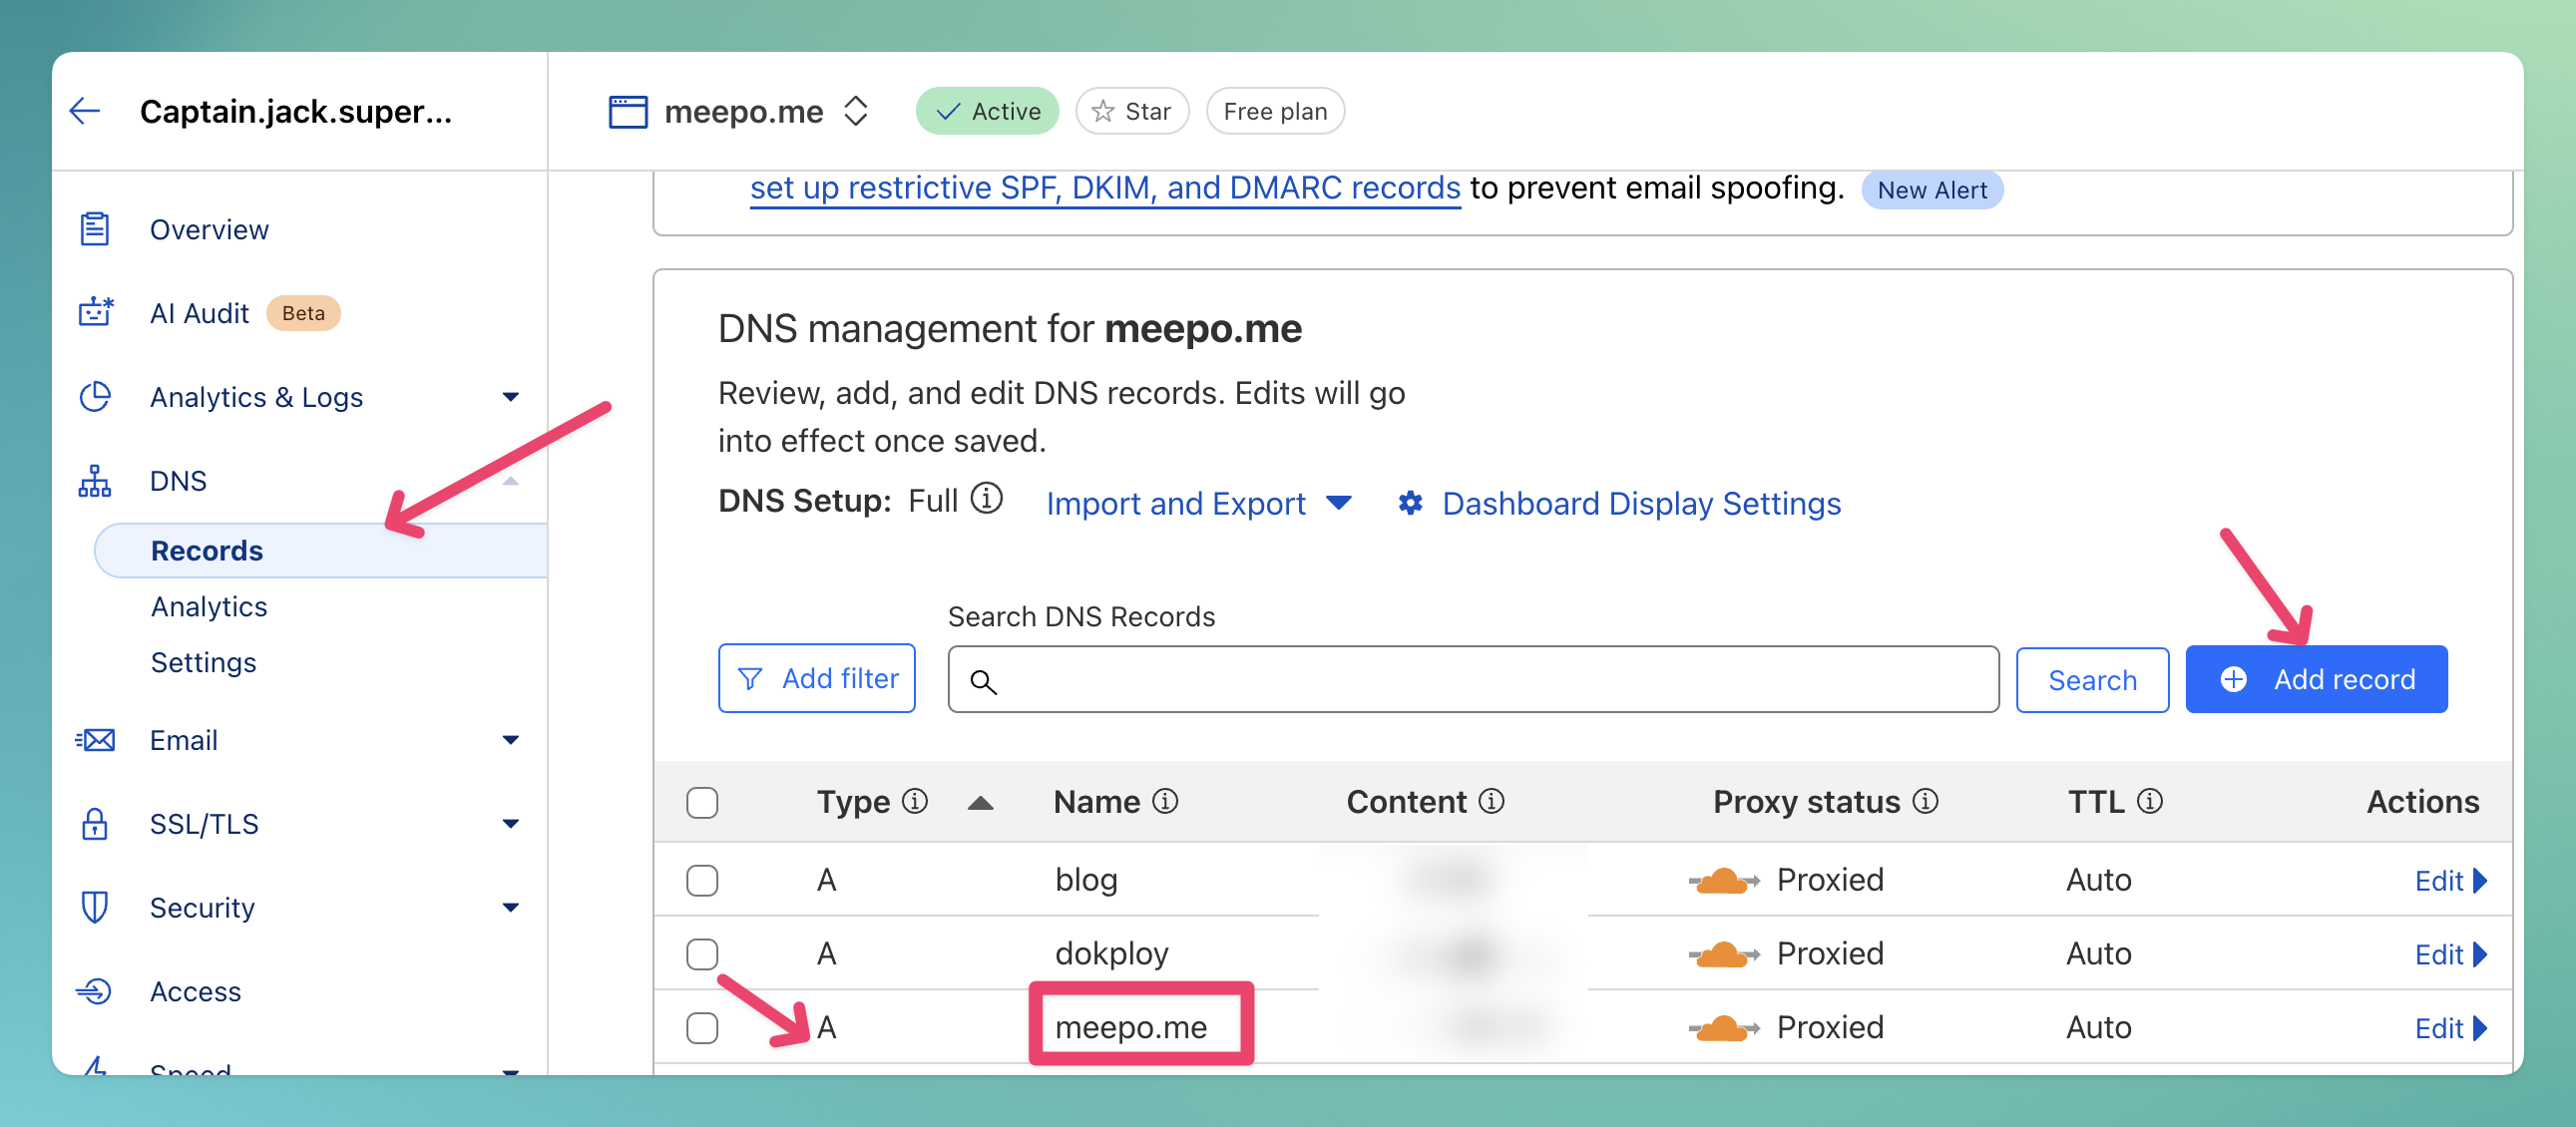Viewport: 2576px width, 1127px height.
Task: Click the orange cloud for dokploy record
Action: coord(1724,955)
